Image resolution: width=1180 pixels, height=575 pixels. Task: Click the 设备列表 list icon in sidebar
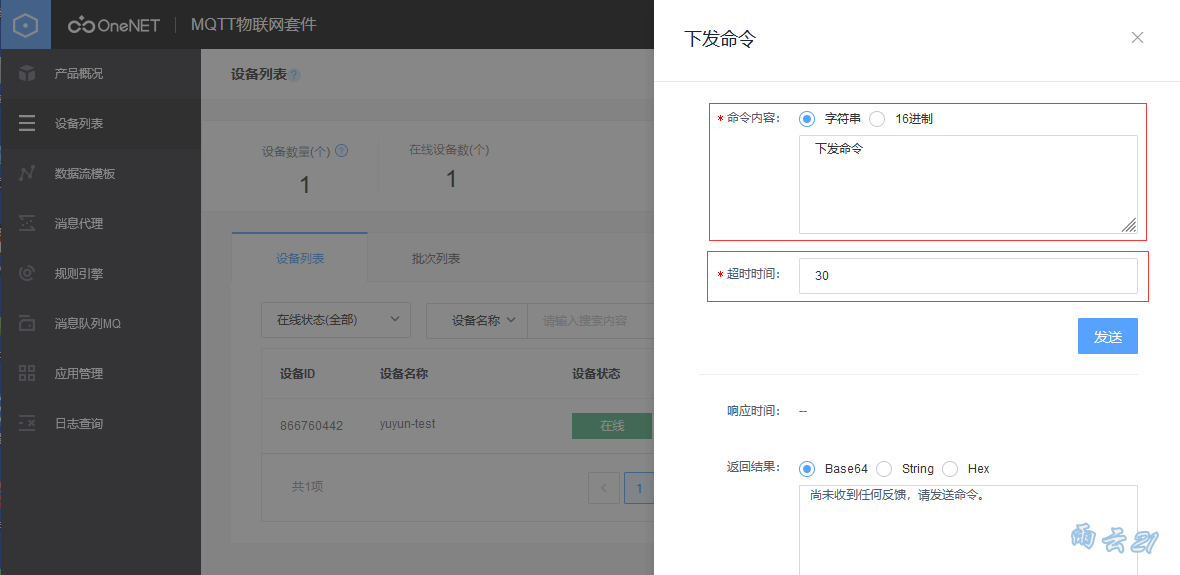[27, 123]
